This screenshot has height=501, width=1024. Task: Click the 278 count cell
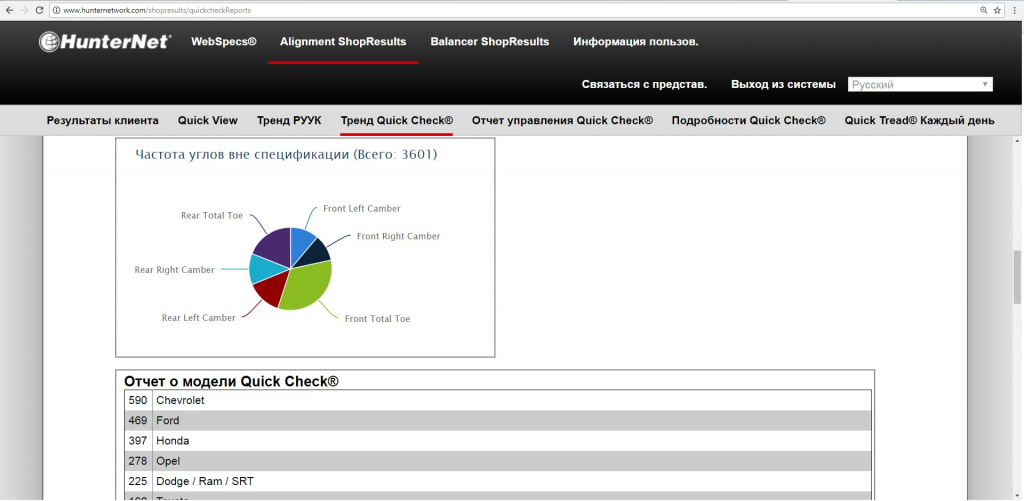(138, 461)
